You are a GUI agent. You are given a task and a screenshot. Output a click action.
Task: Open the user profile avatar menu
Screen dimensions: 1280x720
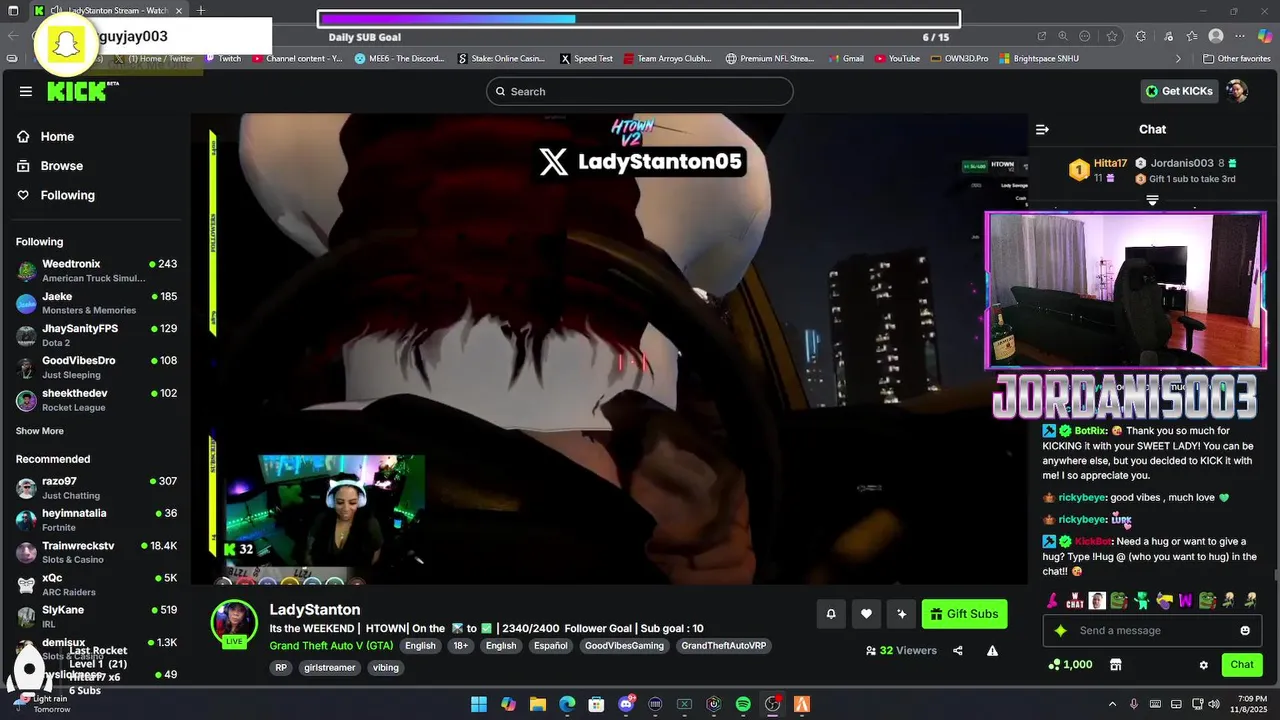tap(1237, 91)
